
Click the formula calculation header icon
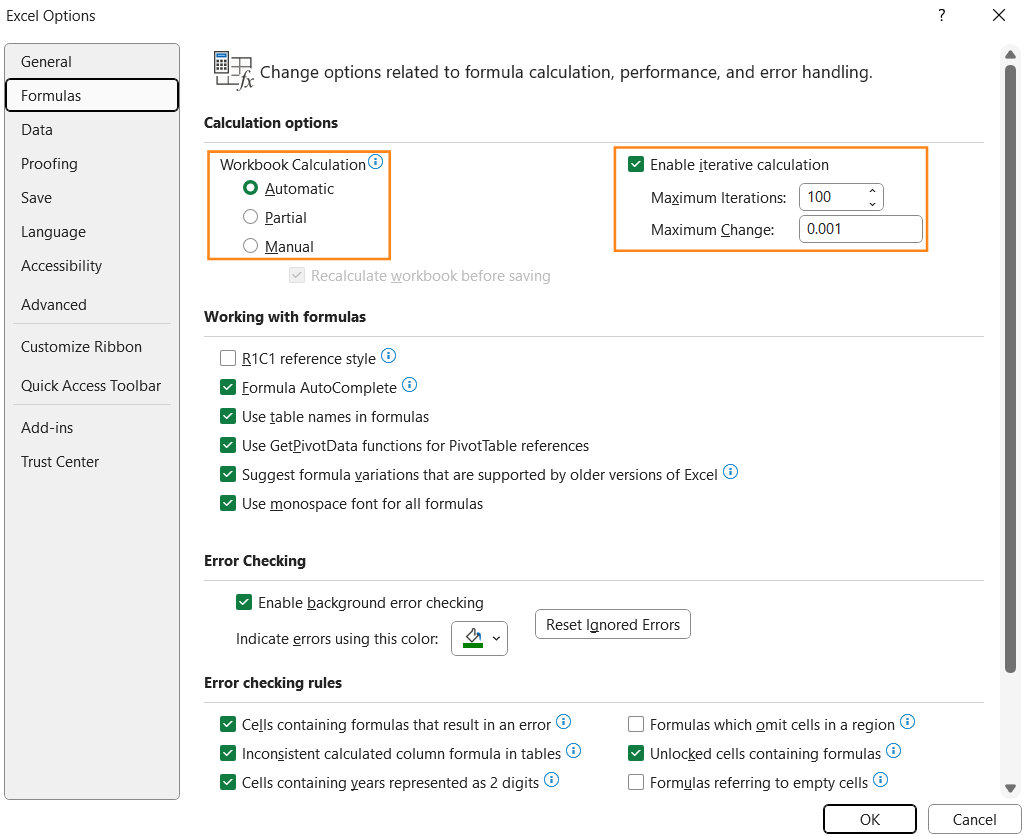click(x=233, y=71)
